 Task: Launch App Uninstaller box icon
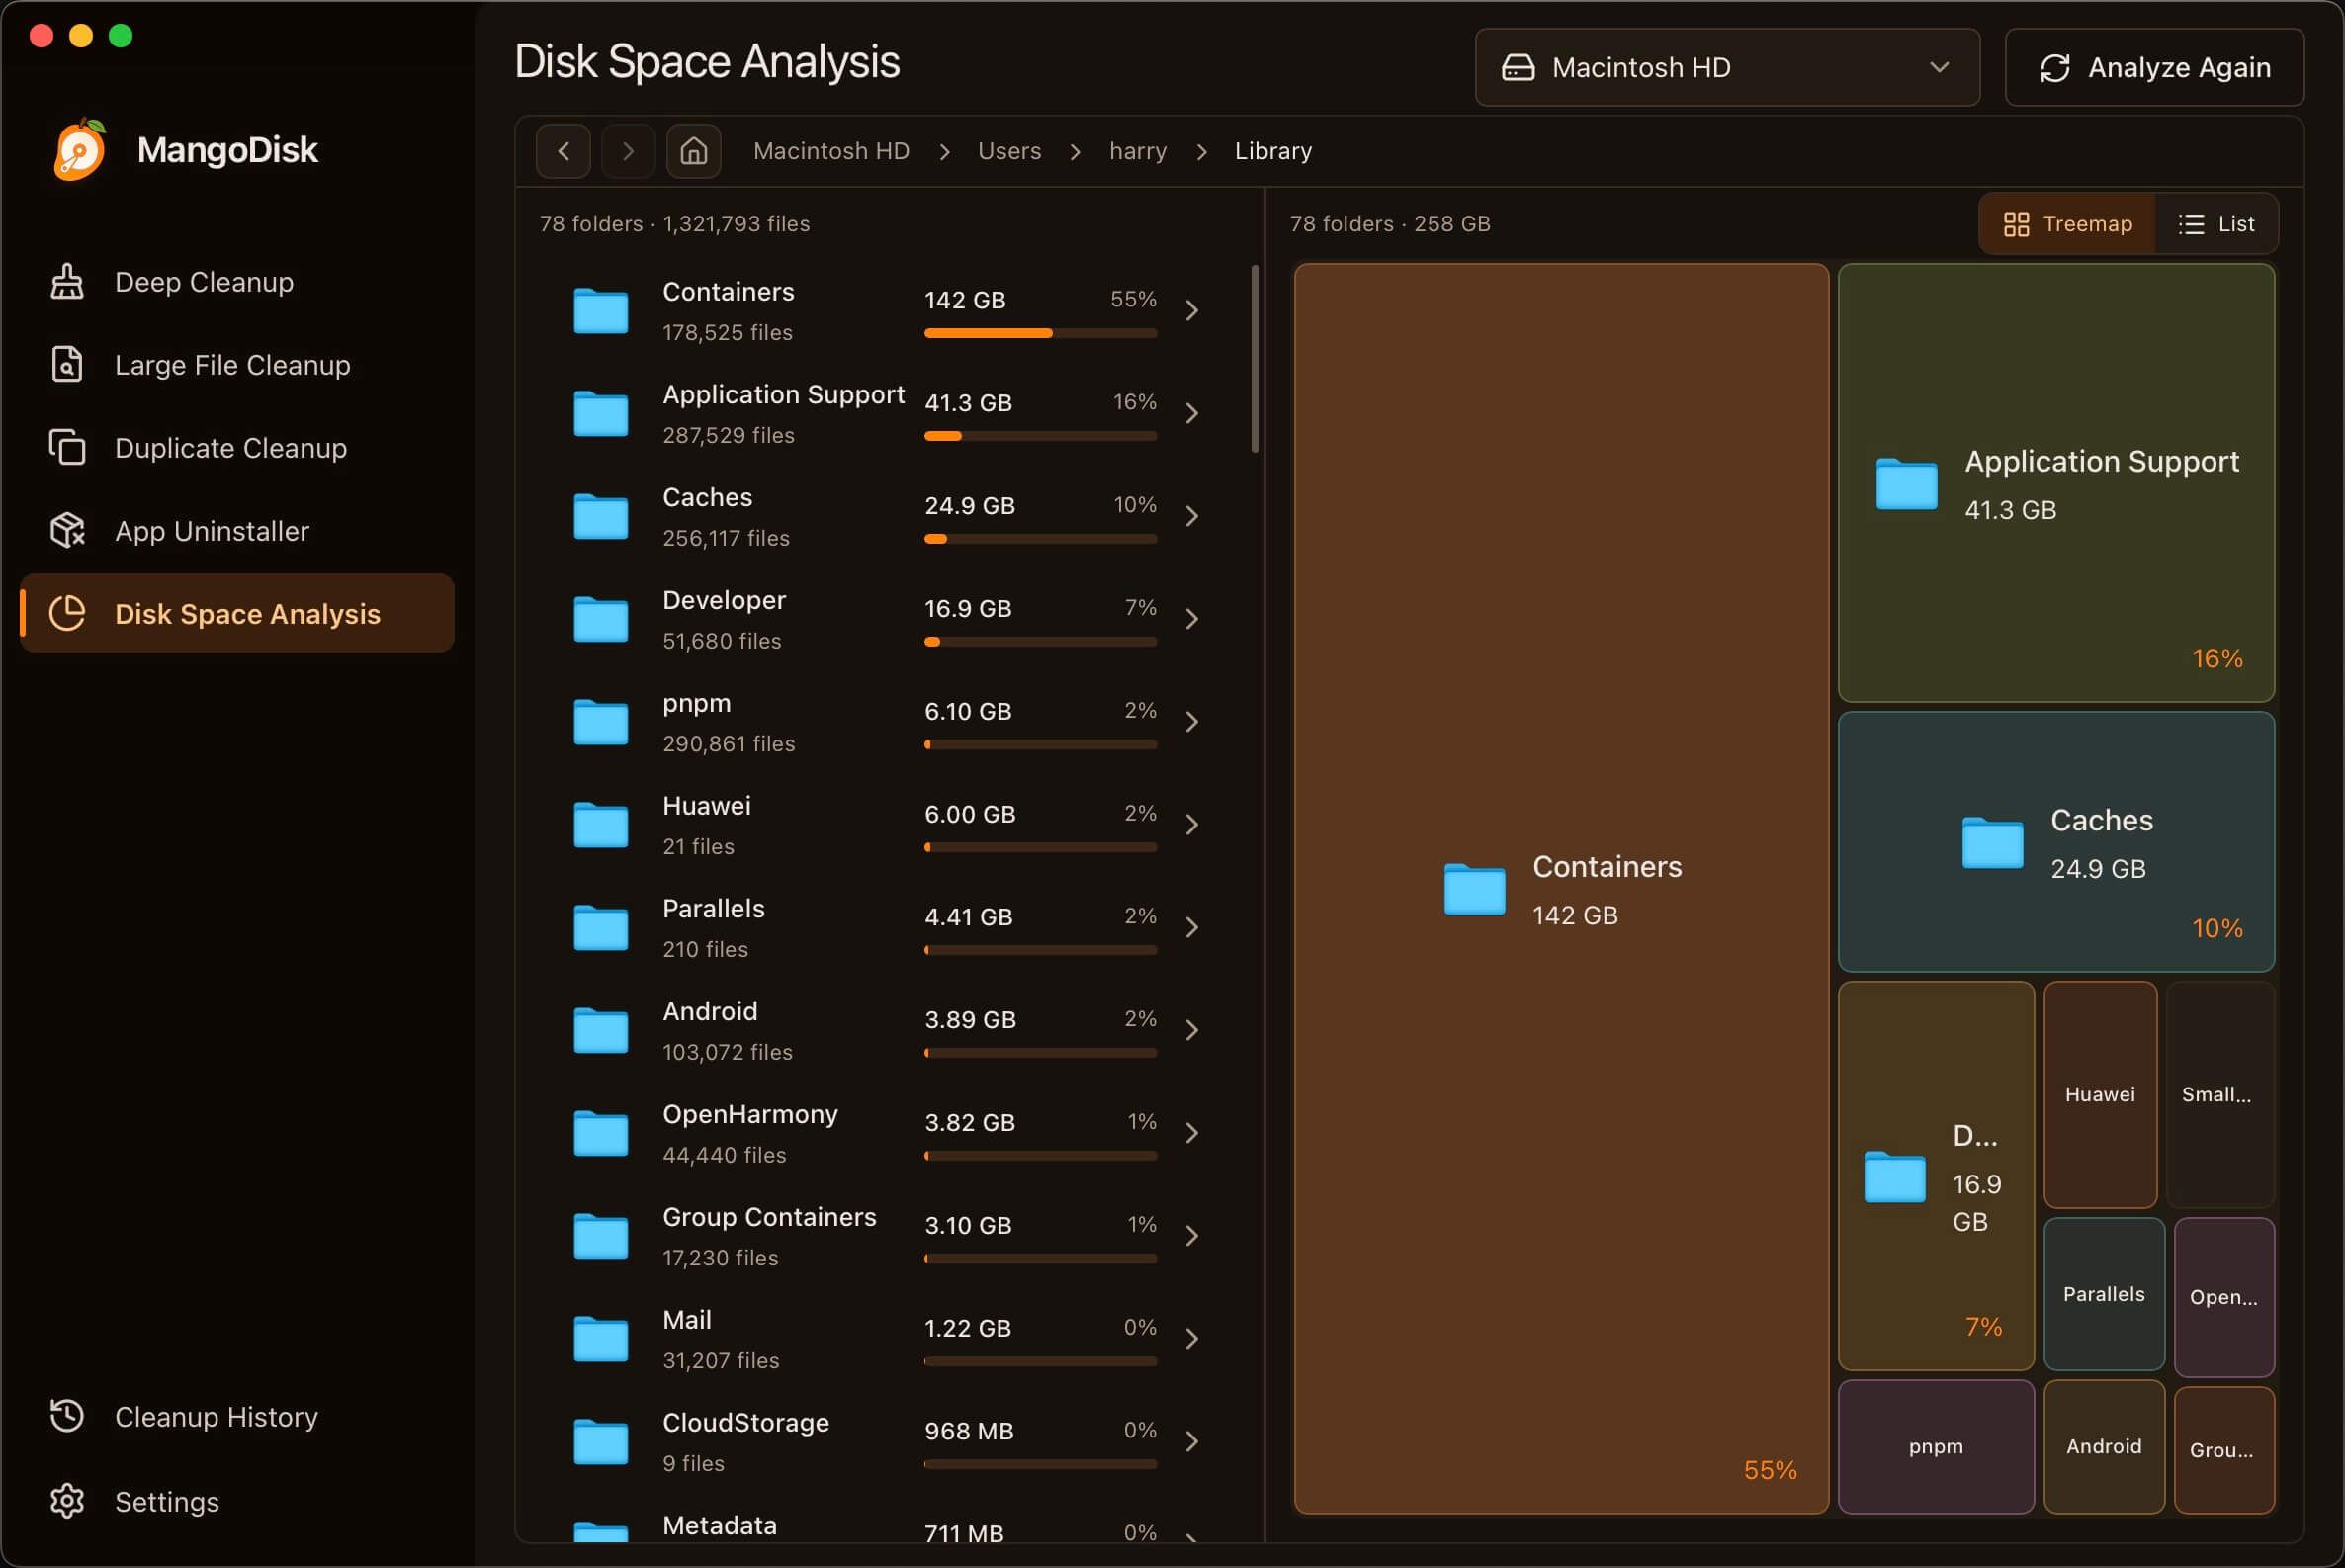click(x=67, y=531)
